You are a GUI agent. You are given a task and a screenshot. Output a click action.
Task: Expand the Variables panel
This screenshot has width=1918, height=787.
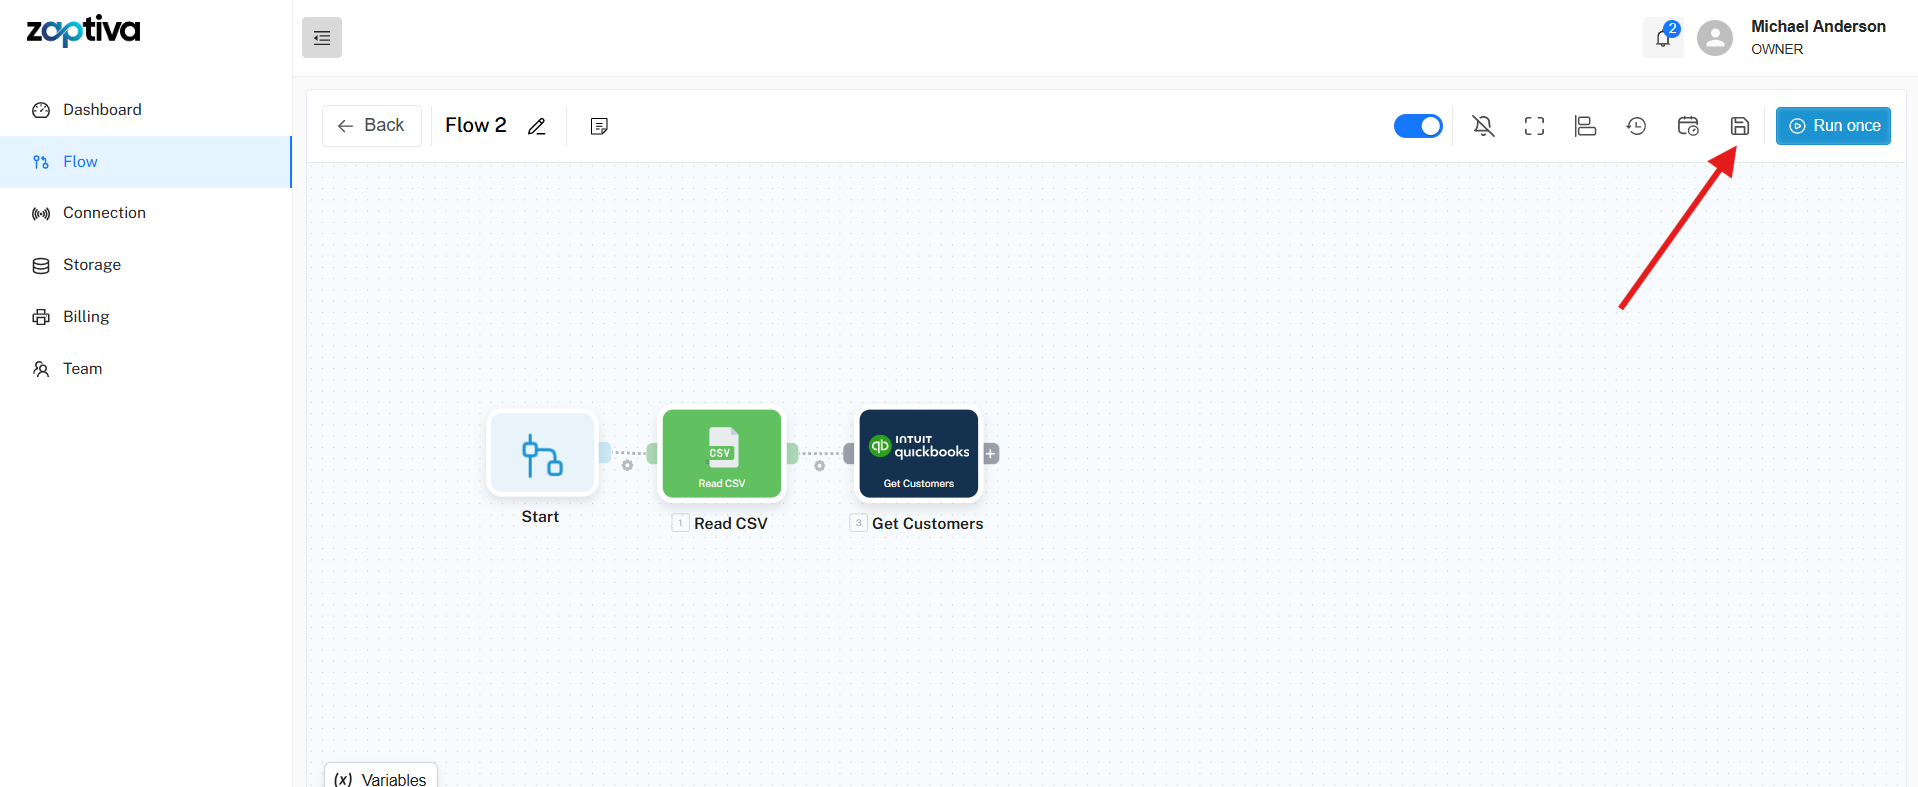[381, 778]
